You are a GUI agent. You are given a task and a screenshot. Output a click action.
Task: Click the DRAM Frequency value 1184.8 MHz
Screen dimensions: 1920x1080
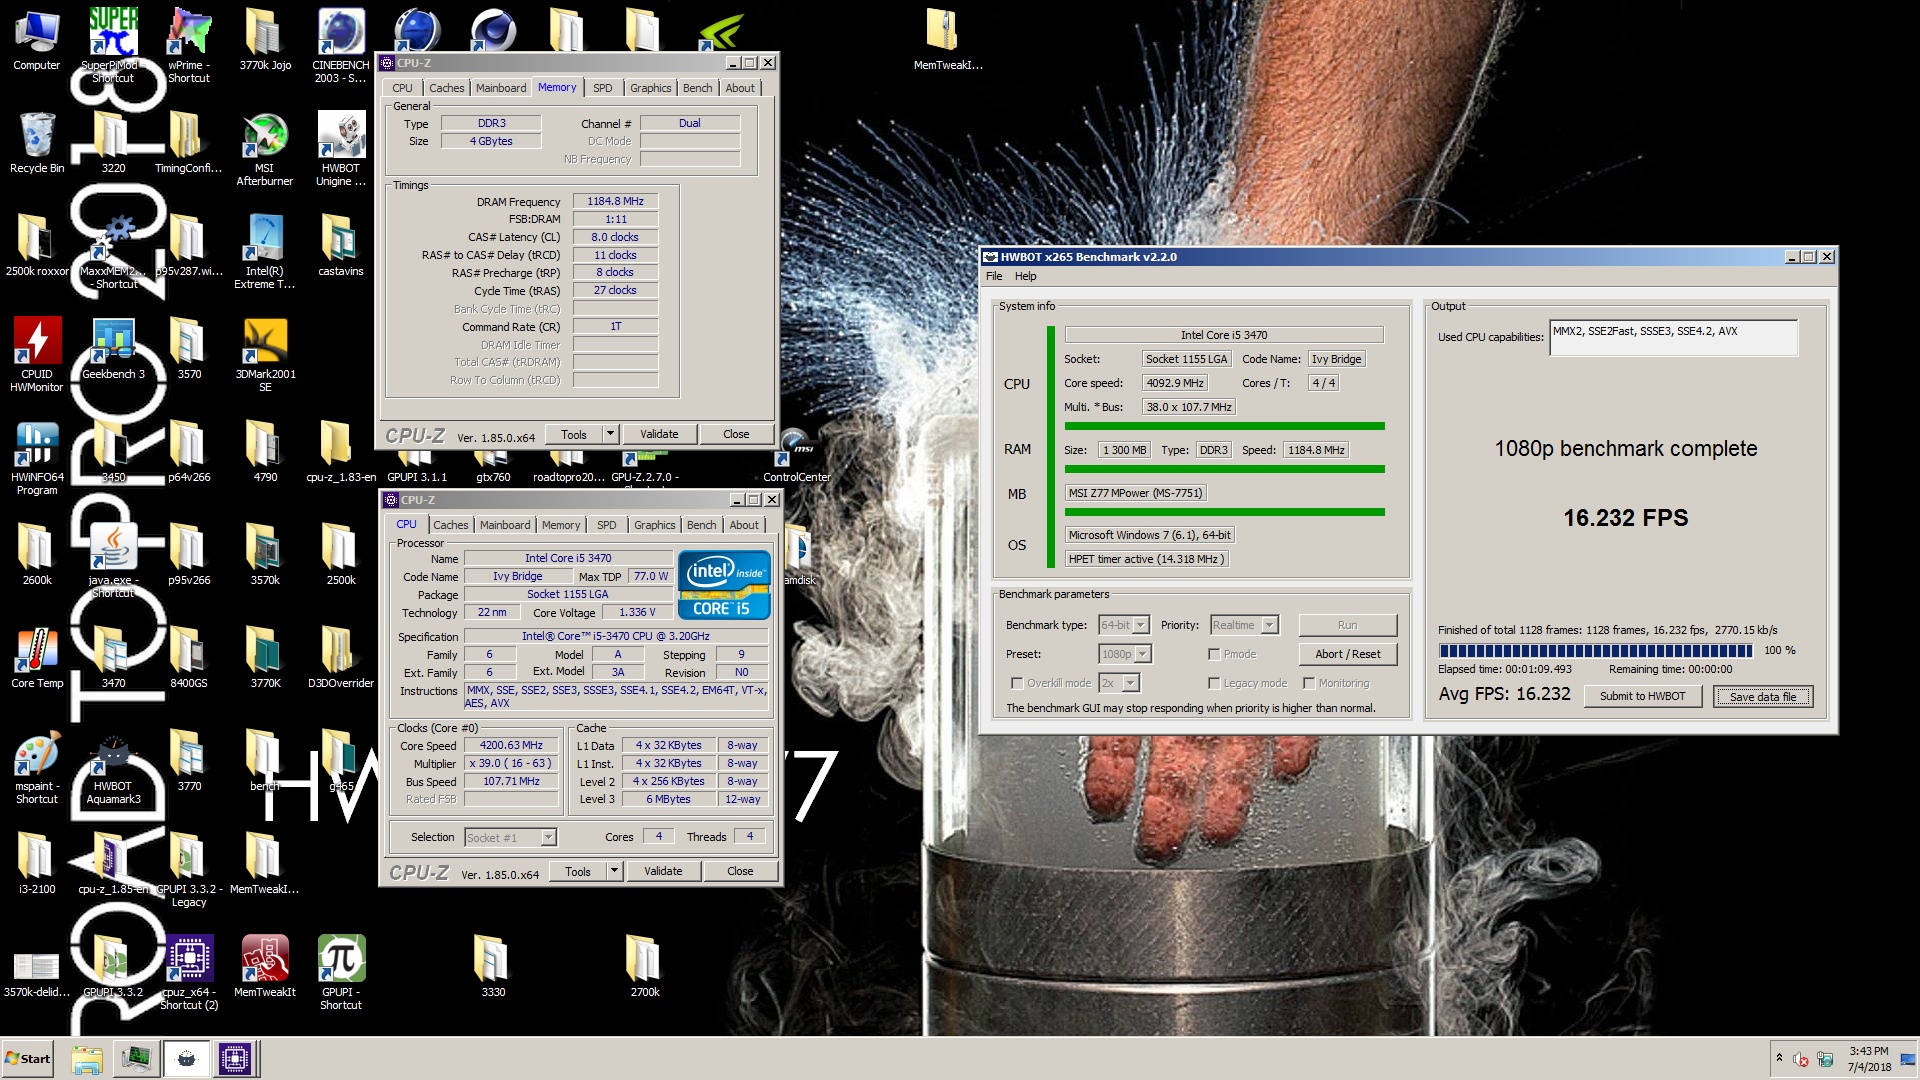615,201
